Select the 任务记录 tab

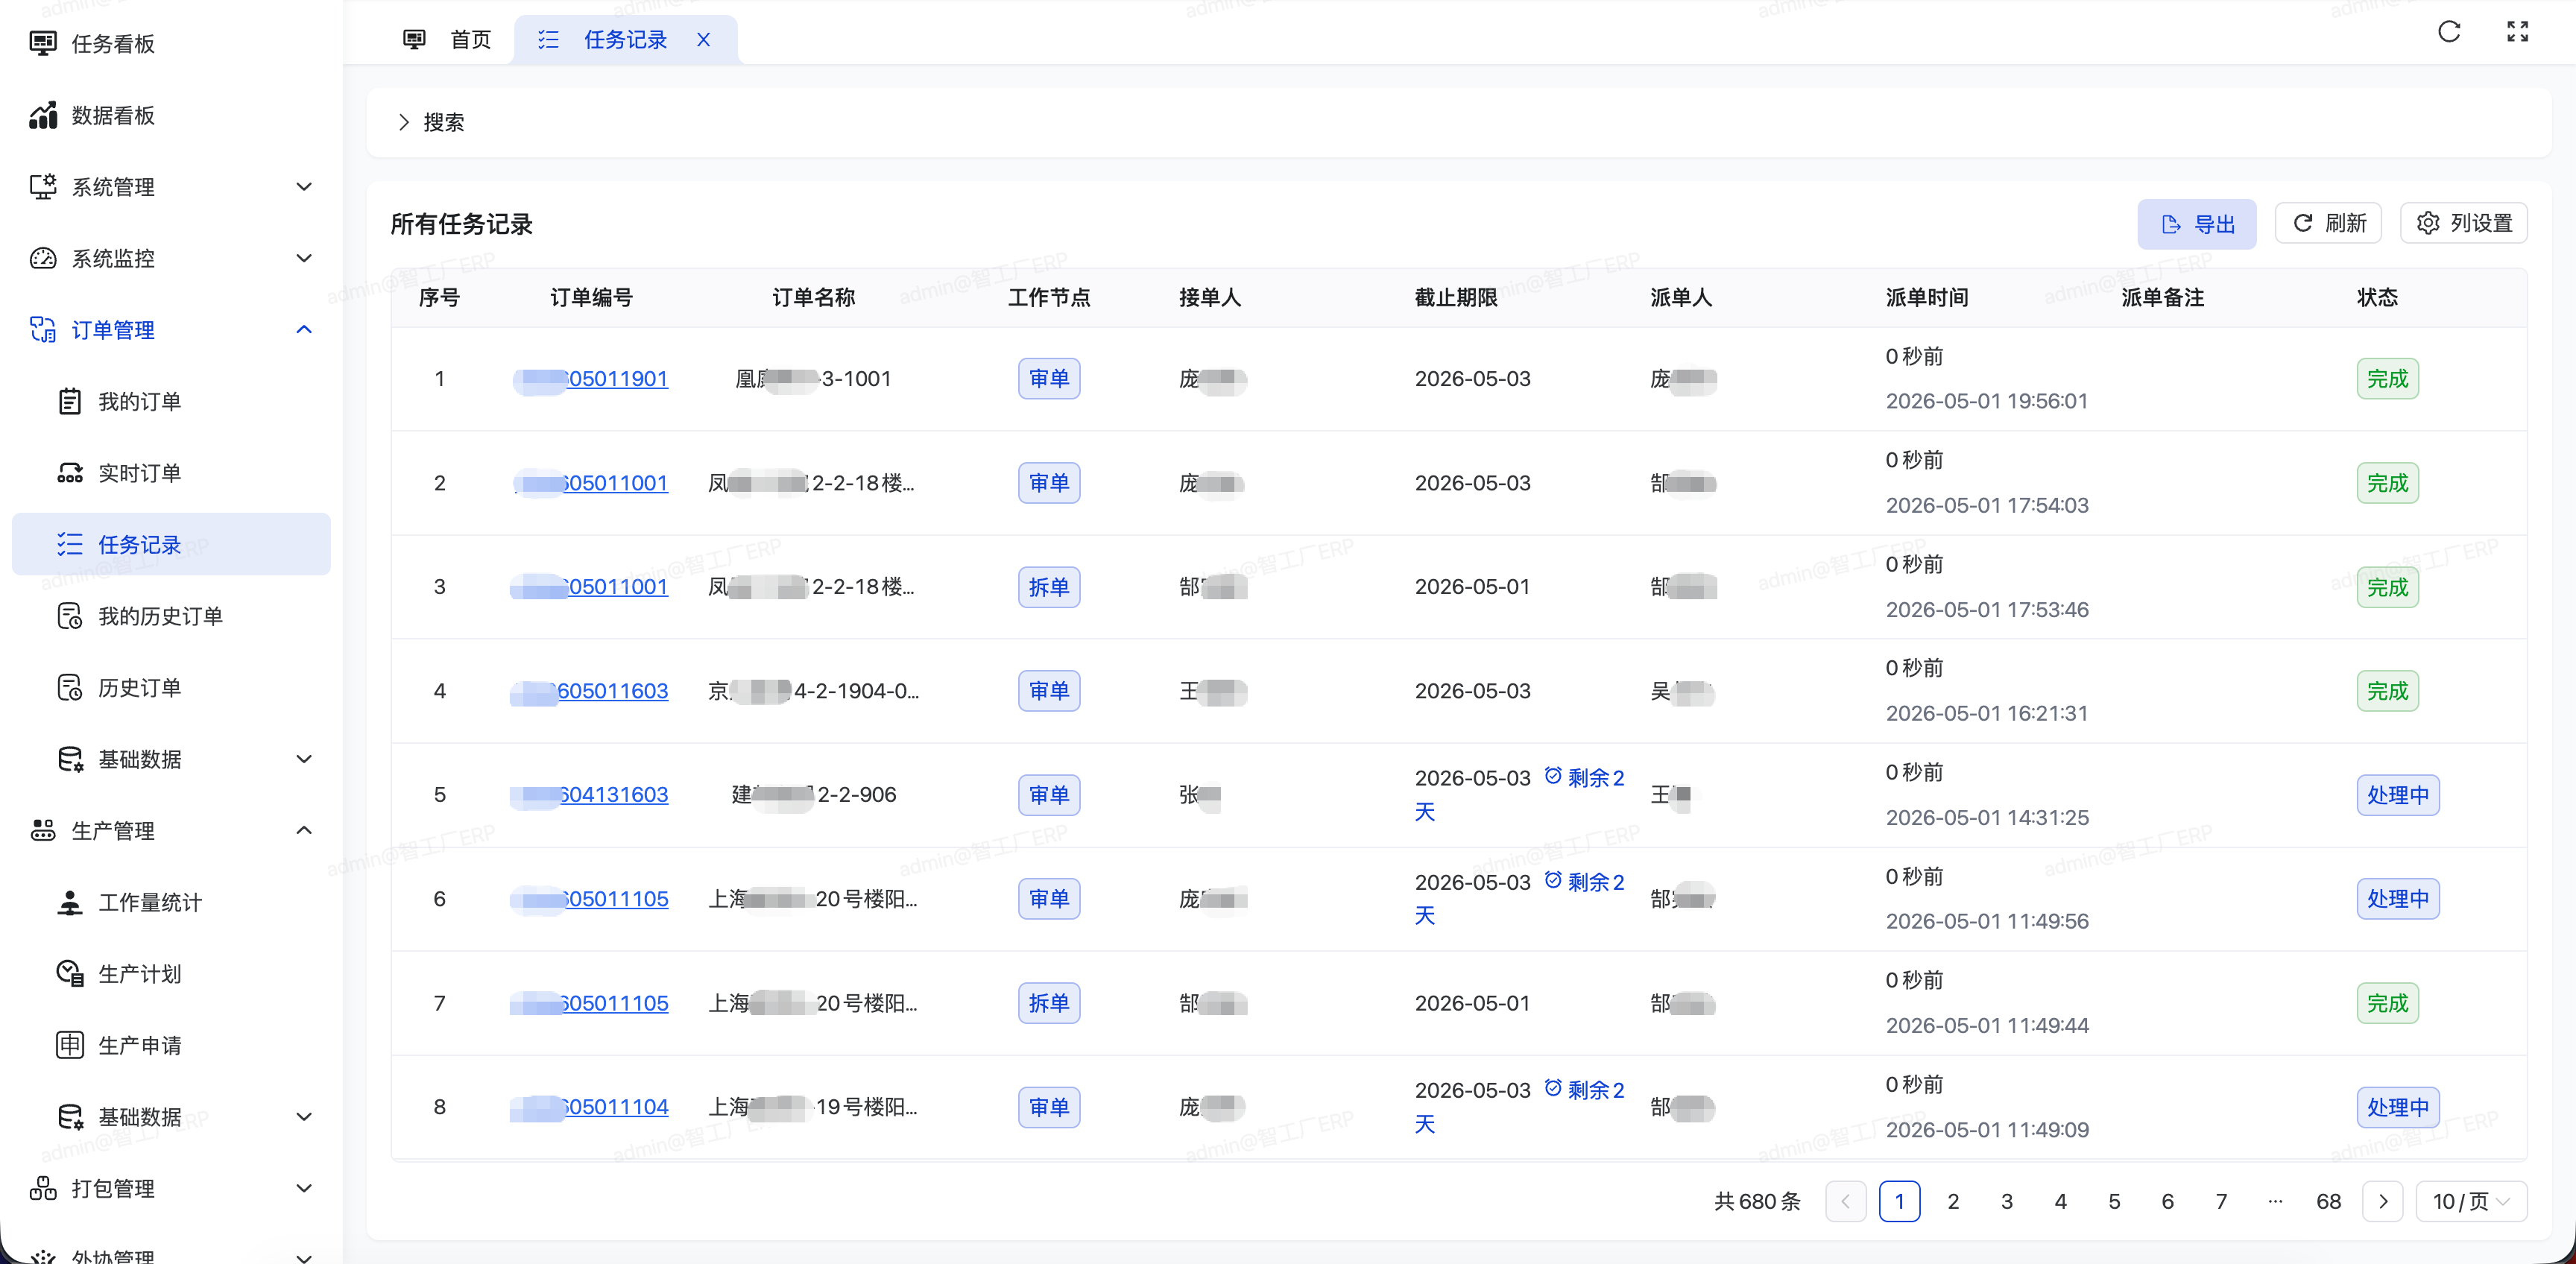[x=625, y=40]
